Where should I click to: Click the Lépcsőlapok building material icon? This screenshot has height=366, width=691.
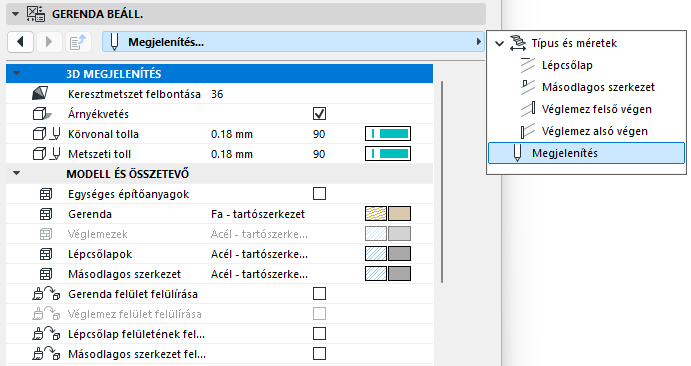[46, 254]
